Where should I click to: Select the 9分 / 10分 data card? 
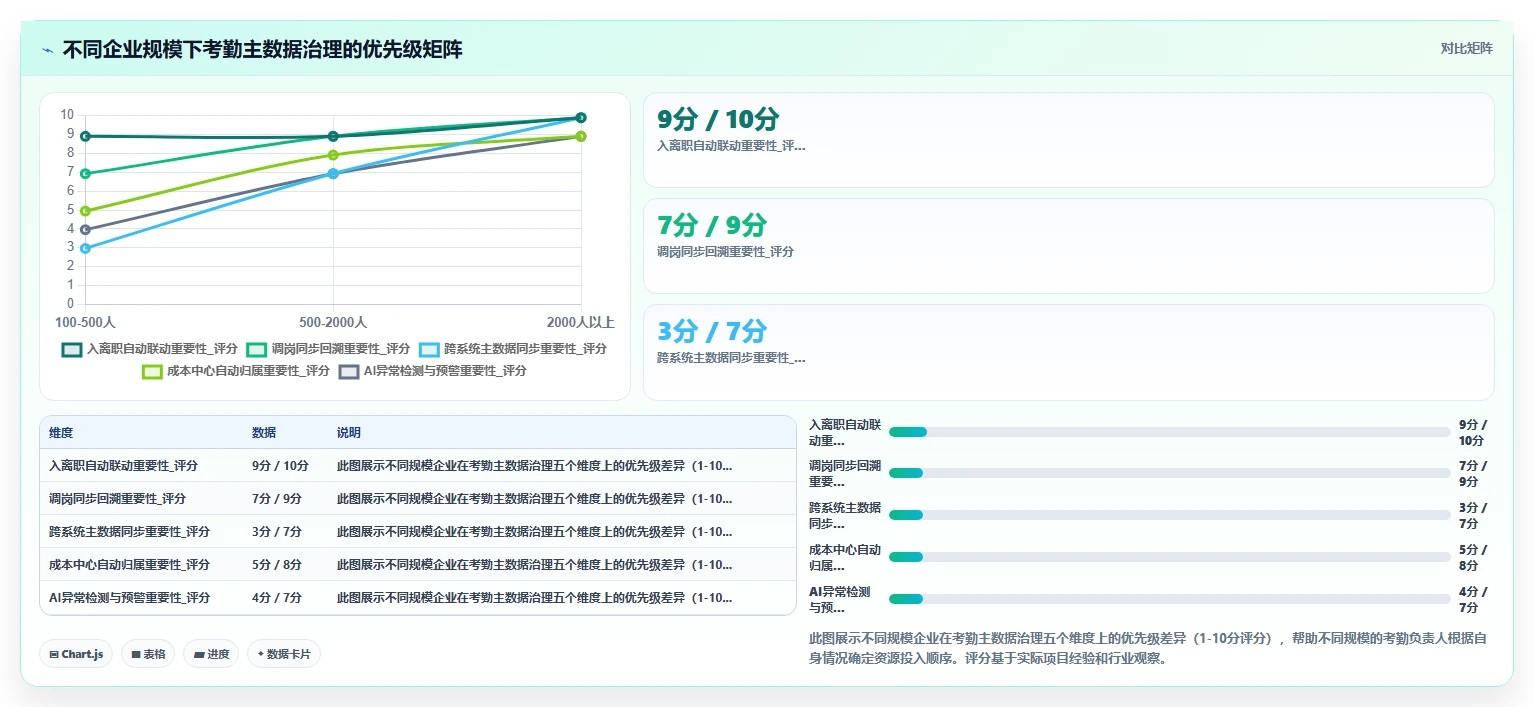[1068, 140]
